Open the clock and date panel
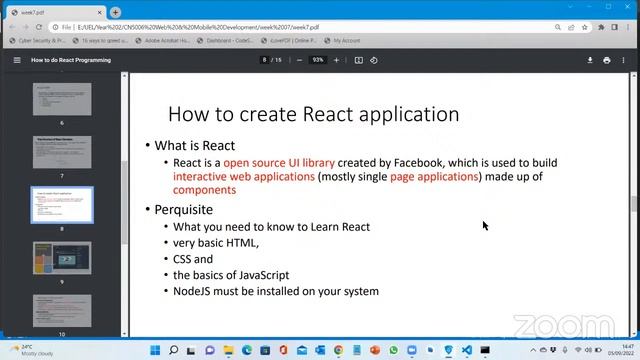Screen dimensions: 640x360 click(x=620, y=350)
